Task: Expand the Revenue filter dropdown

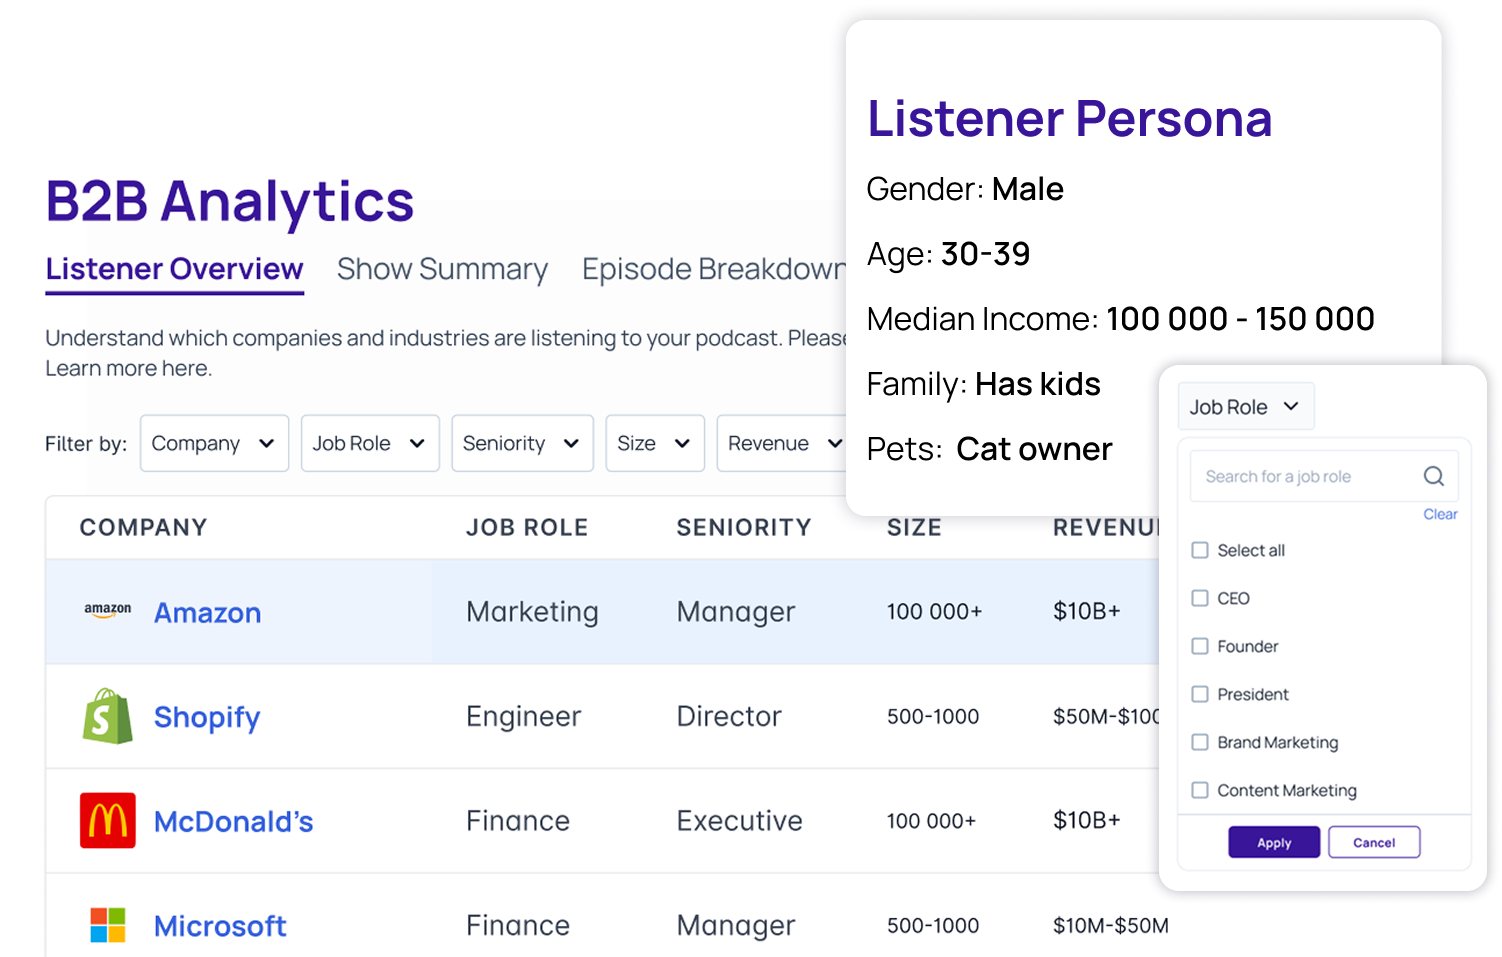Action: [782, 443]
